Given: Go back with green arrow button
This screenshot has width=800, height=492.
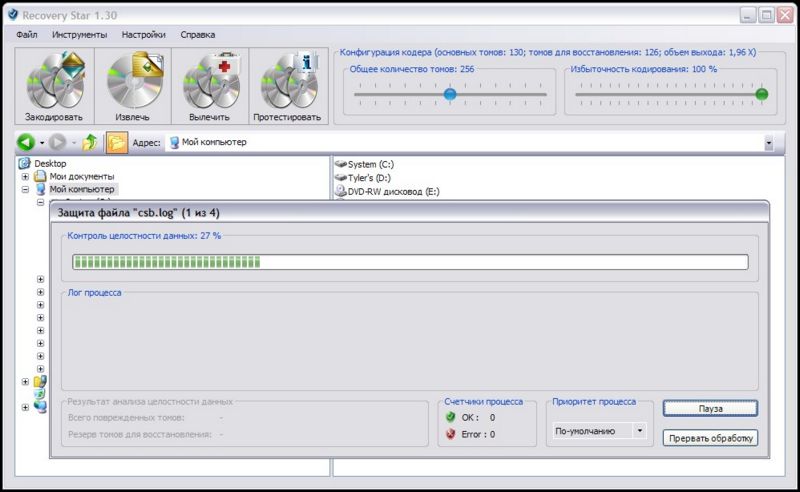Looking at the screenshot, I should (x=26, y=142).
